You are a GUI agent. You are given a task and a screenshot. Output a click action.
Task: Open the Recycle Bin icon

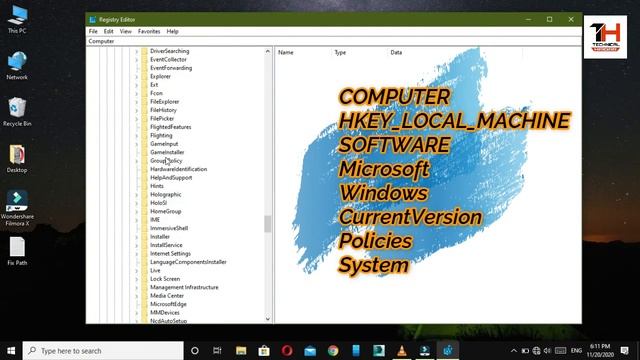tap(17, 112)
